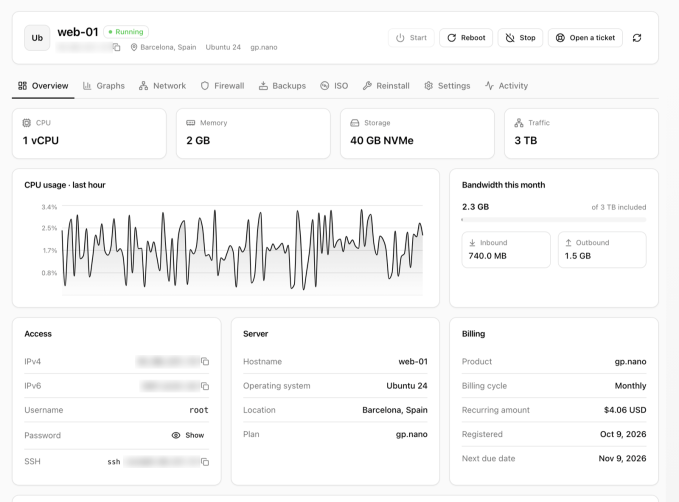Click the Traffic network icon

(519, 123)
